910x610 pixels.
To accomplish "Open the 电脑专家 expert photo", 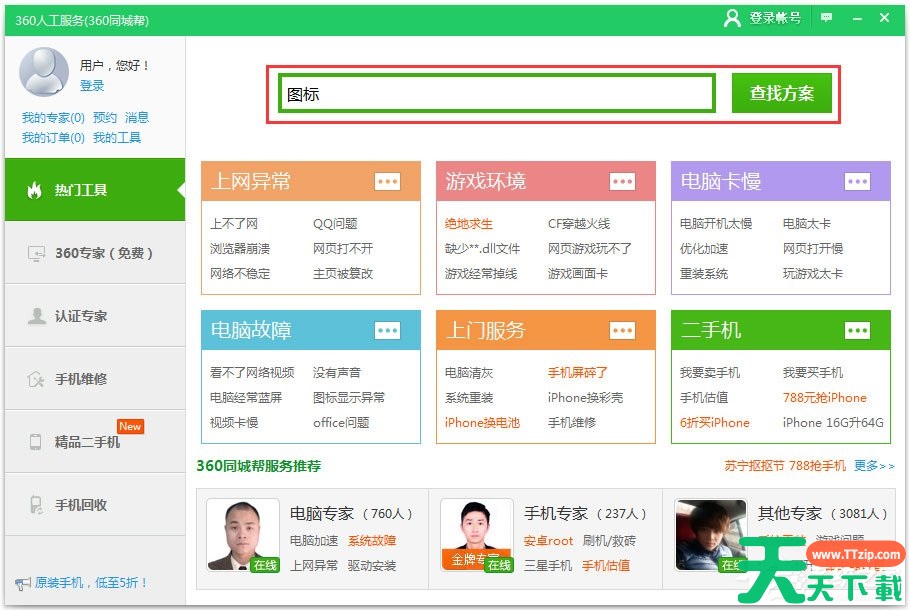I will coord(243,535).
